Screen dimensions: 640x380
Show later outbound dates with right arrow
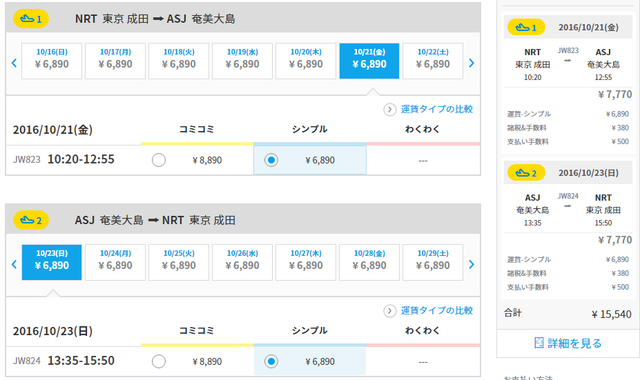[x=471, y=63]
